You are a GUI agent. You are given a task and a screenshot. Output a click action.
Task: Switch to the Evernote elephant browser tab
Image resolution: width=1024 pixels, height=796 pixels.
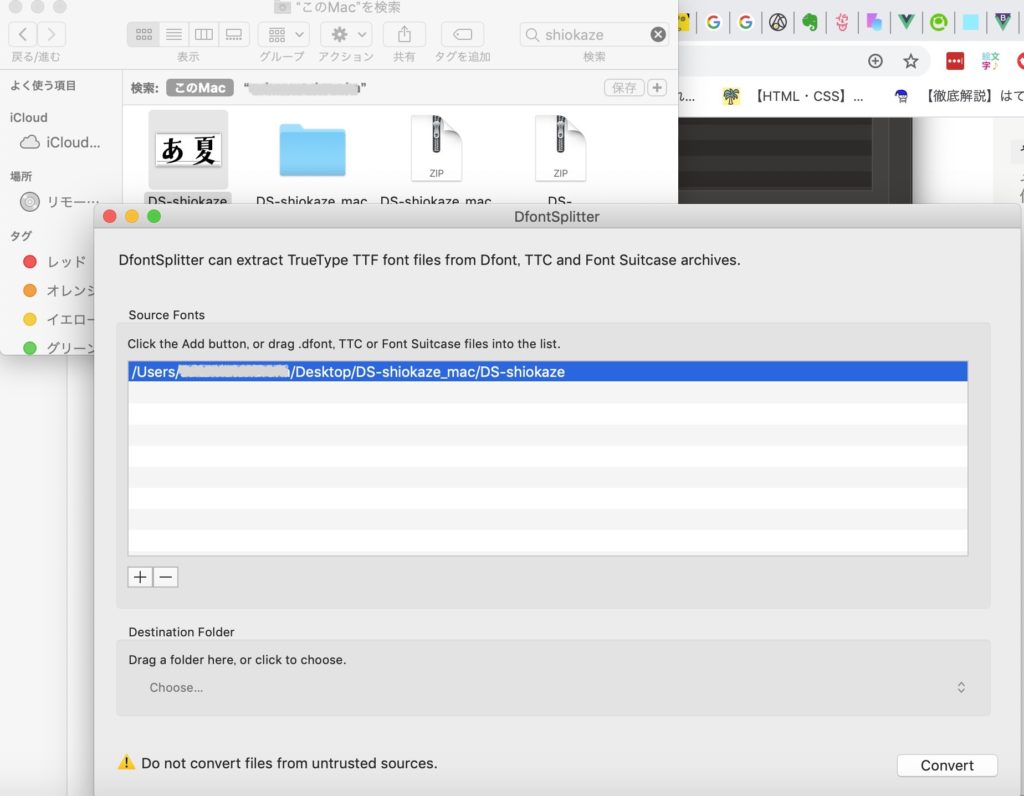(810, 23)
